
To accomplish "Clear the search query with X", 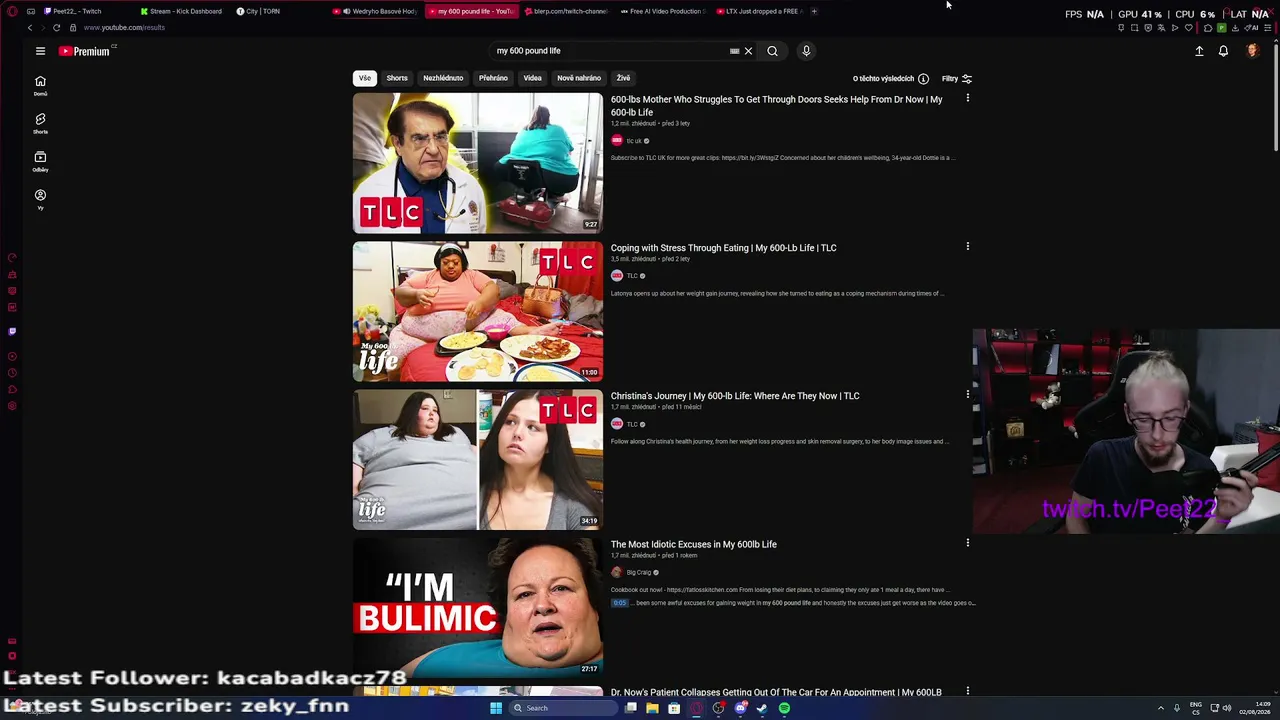I will click(x=748, y=51).
